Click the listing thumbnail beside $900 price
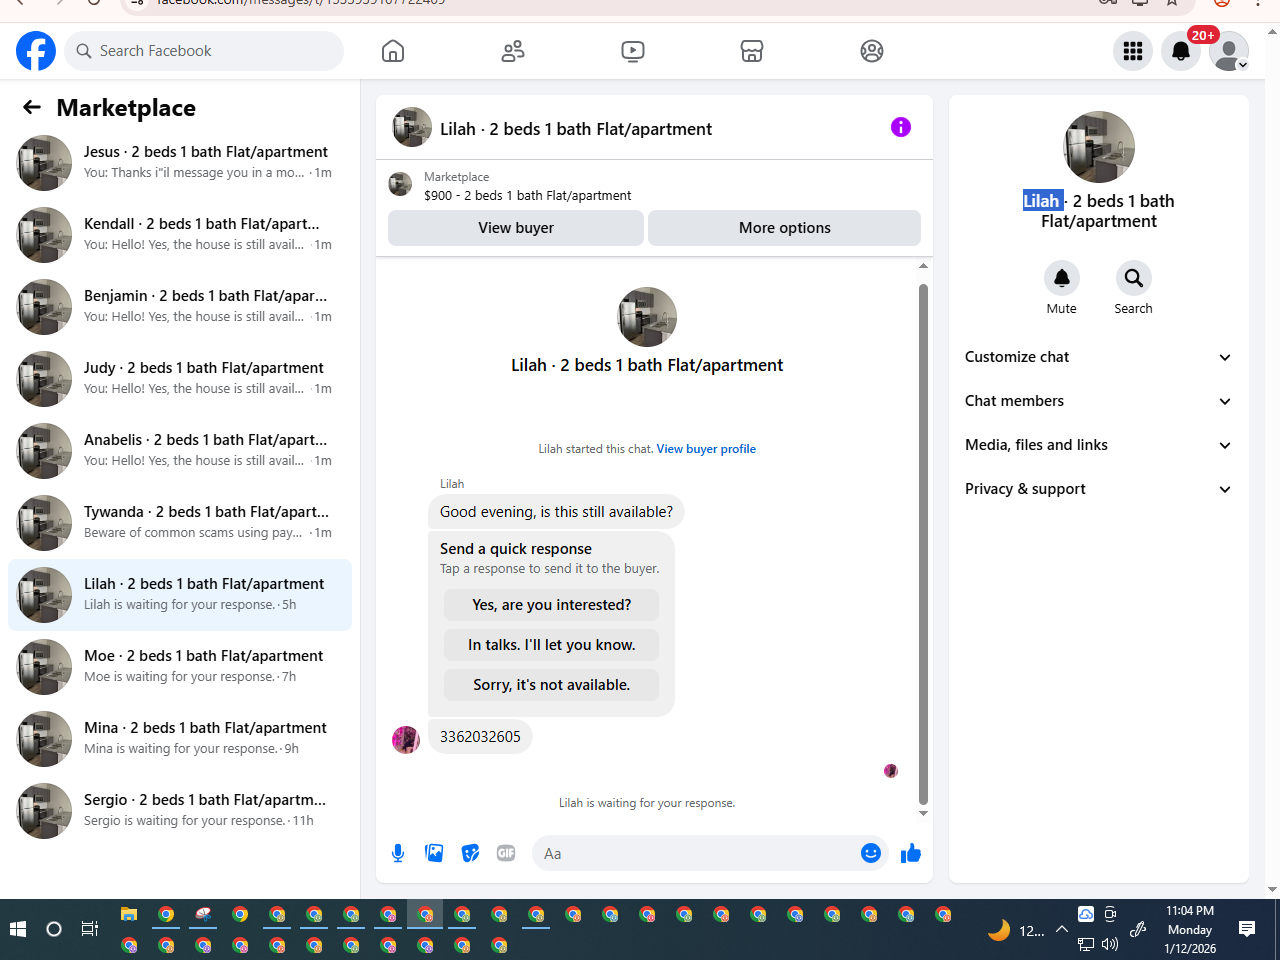The width and height of the screenshot is (1280, 960). [x=400, y=184]
